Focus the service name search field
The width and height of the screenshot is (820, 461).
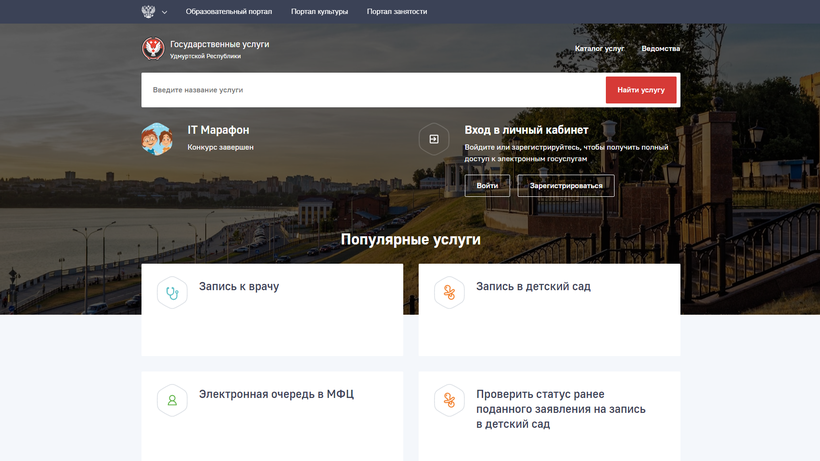(x=373, y=90)
